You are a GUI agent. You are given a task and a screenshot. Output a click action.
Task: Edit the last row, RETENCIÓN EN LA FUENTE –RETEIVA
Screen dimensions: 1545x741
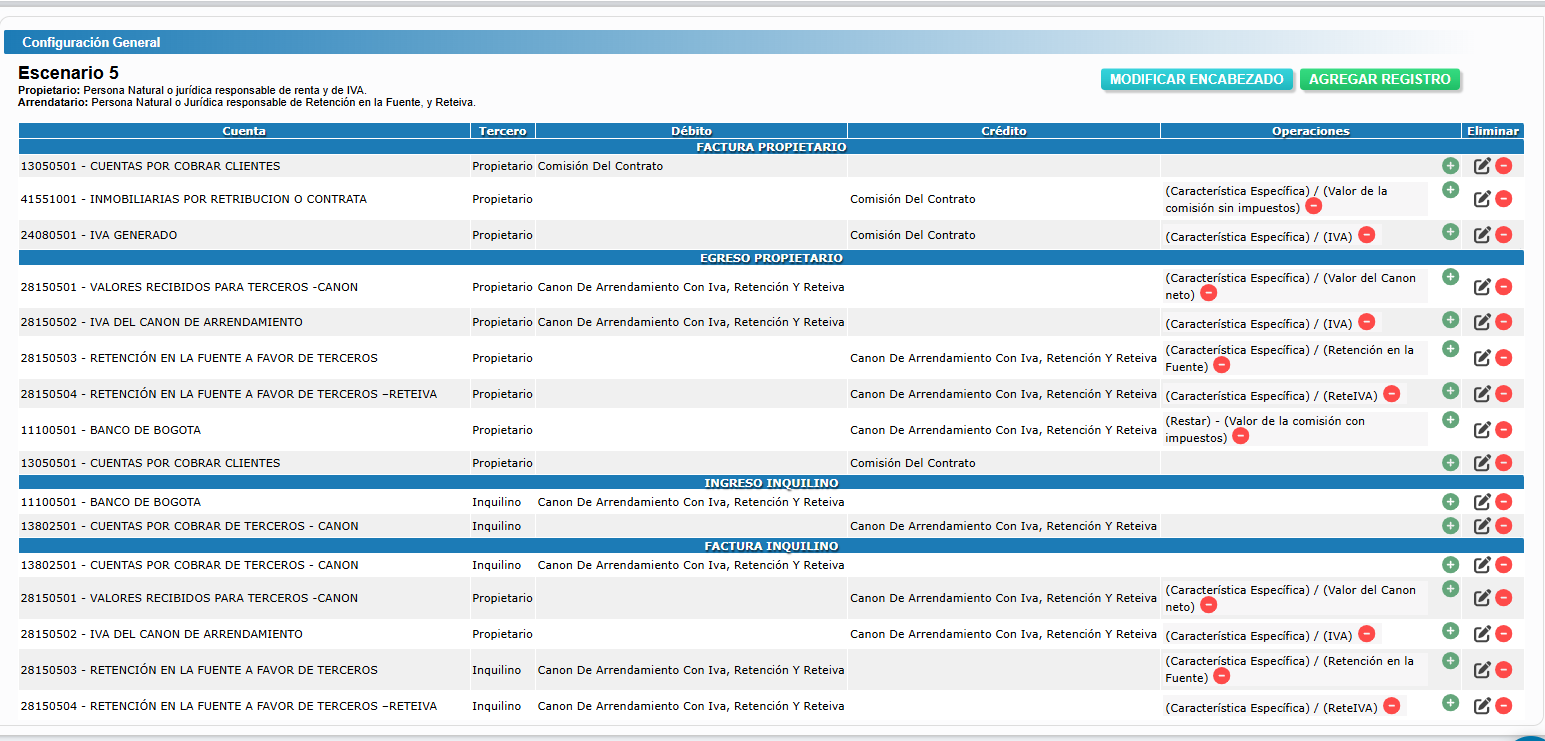pos(1482,706)
